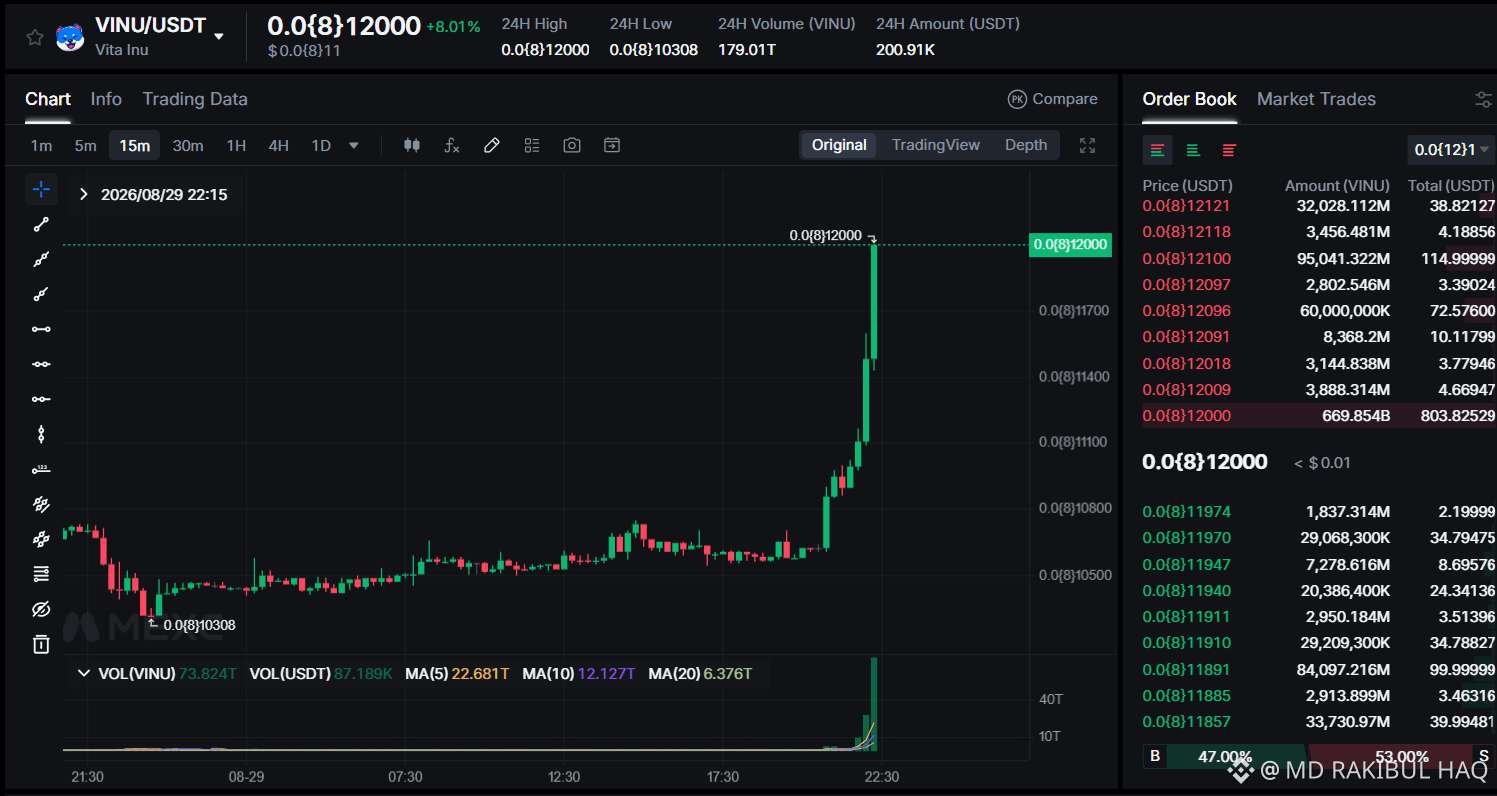Switch to the Chart tab
This screenshot has height=796, width=1497.
tap(48, 99)
